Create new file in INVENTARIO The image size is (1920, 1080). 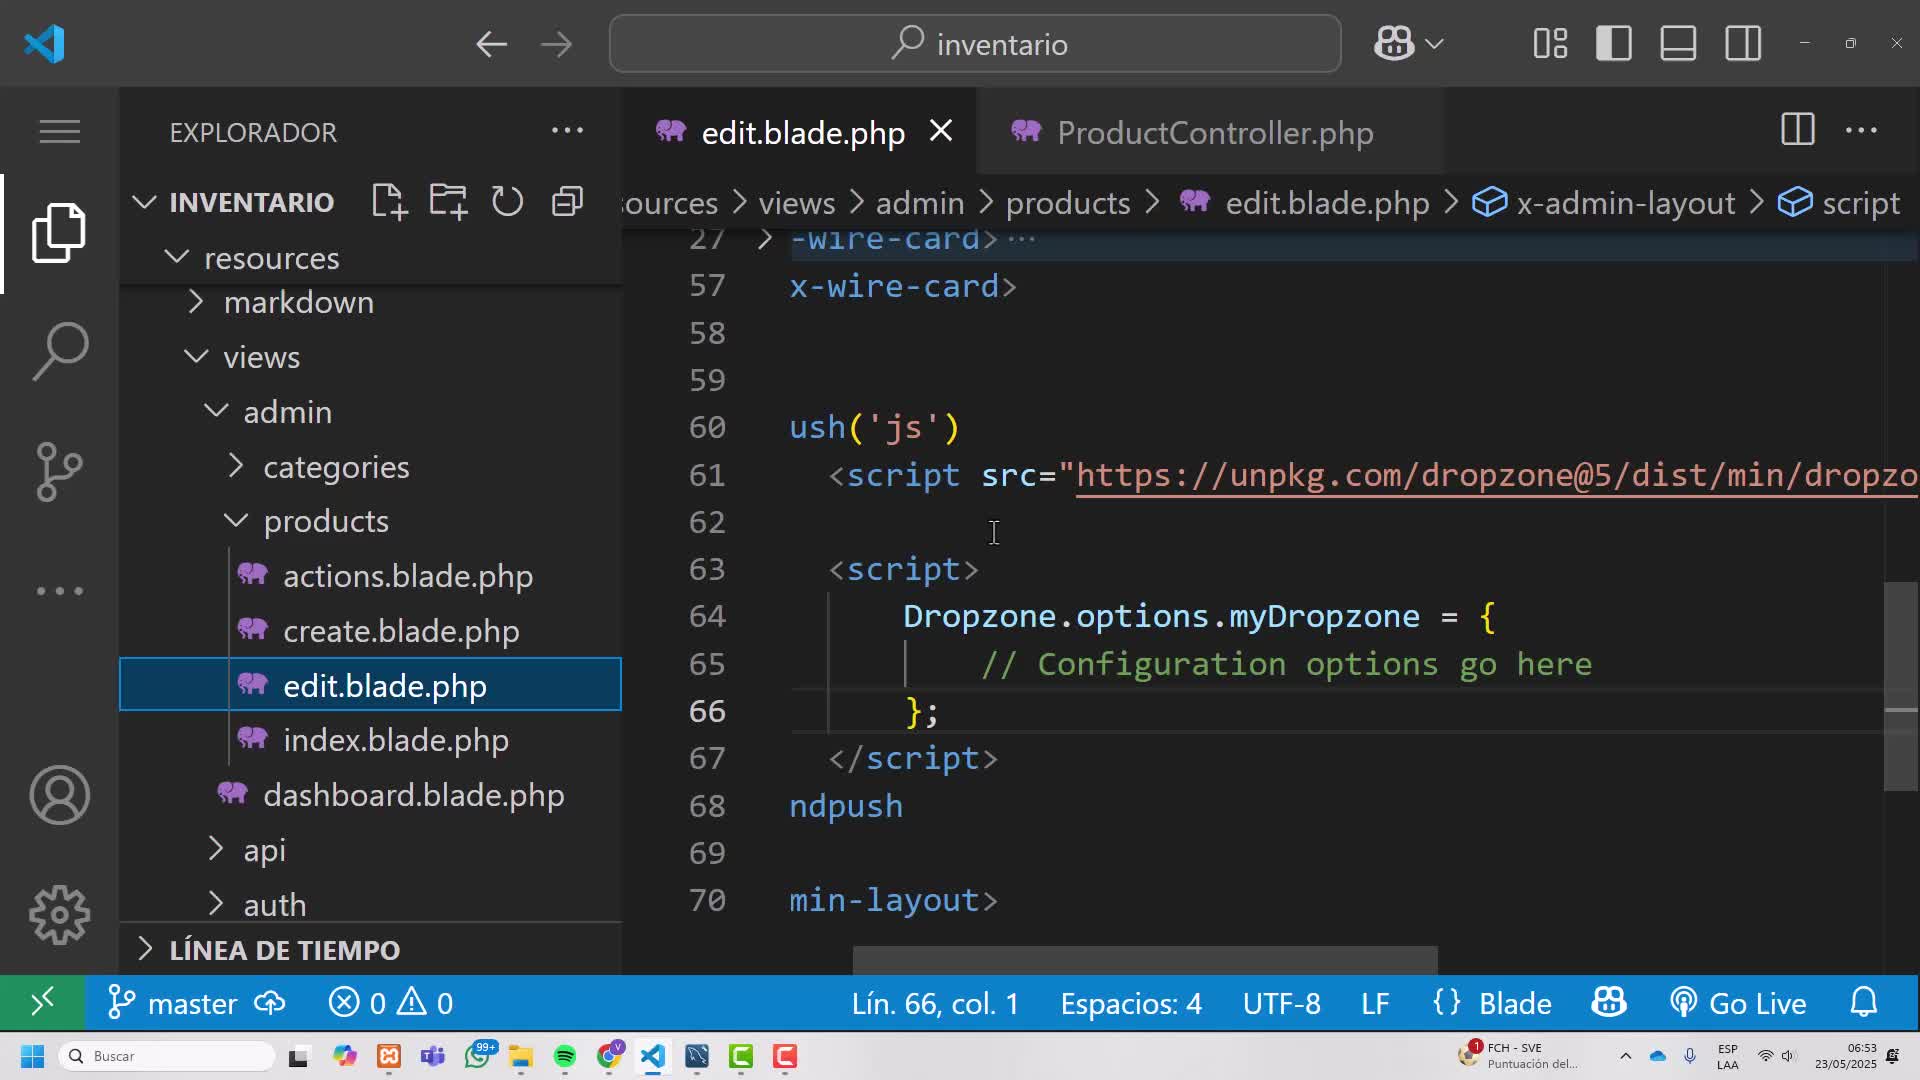point(389,201)
